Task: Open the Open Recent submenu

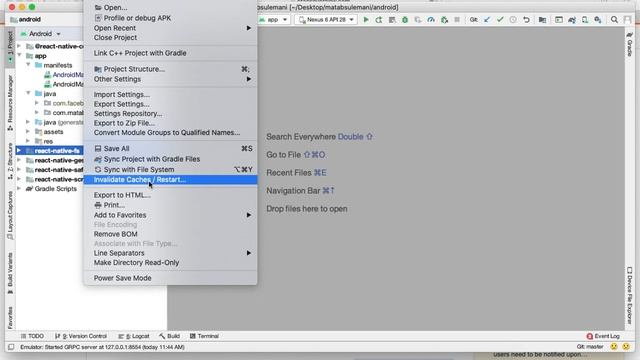Action: (x=171, y=28)
